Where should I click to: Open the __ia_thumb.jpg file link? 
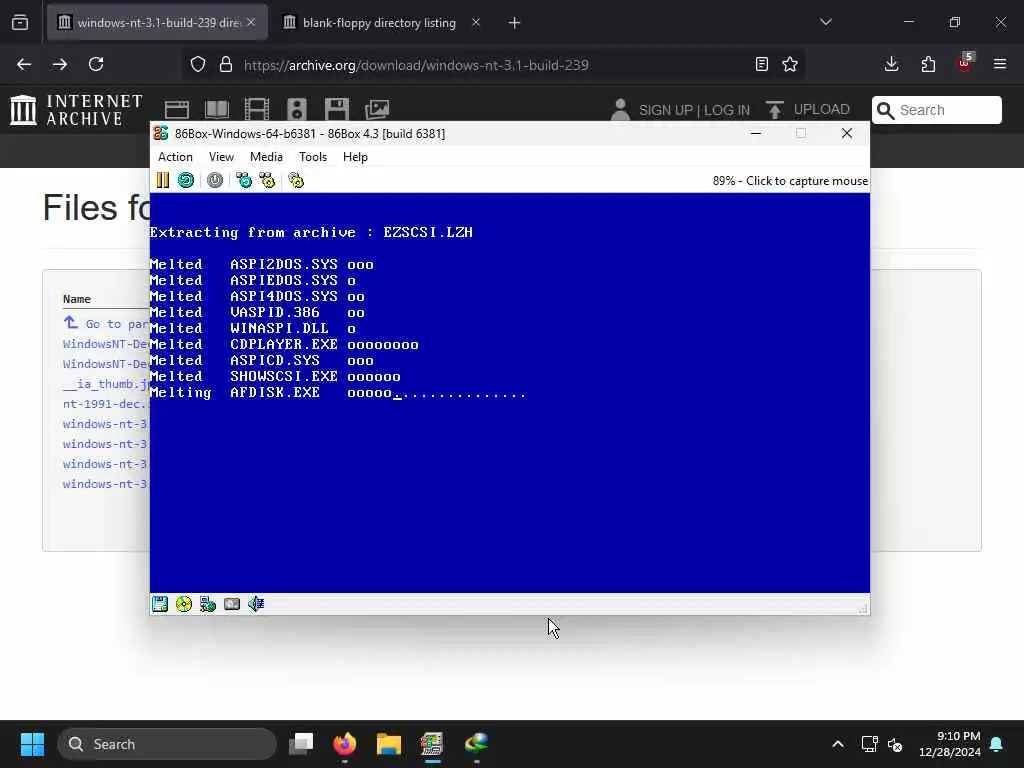[106, 383]
